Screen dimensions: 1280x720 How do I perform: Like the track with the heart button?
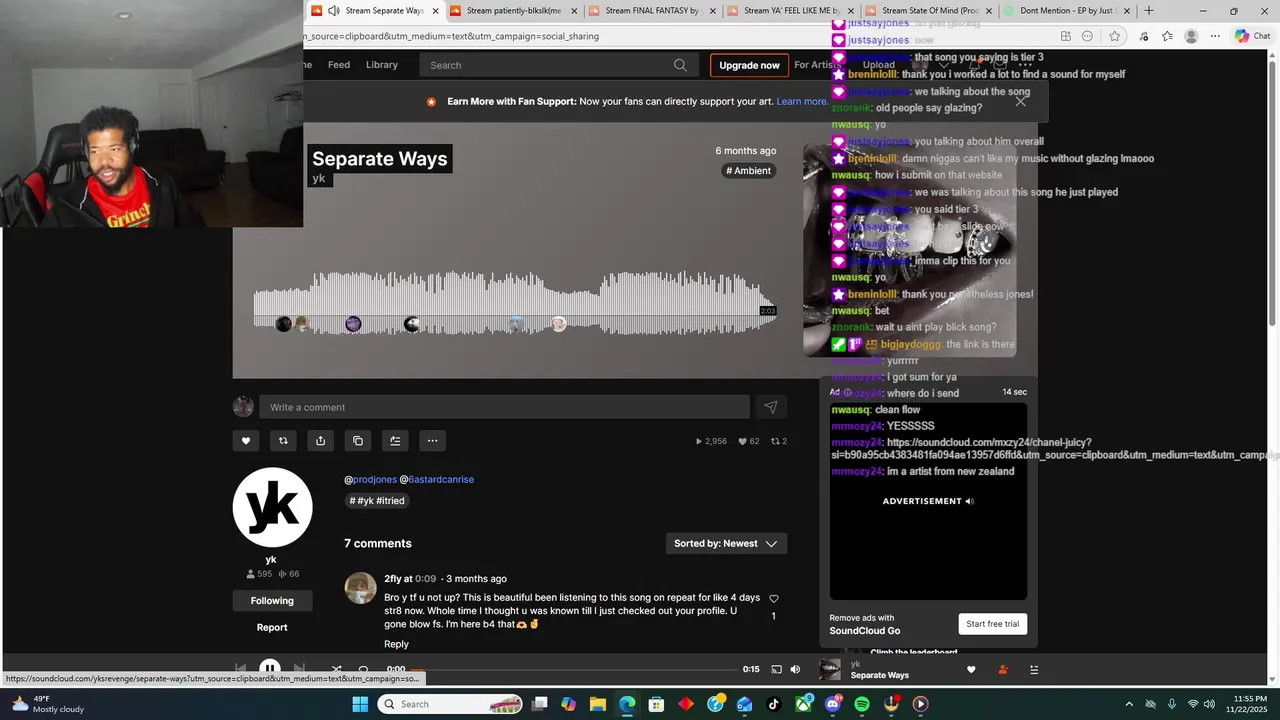click(246, 440)
